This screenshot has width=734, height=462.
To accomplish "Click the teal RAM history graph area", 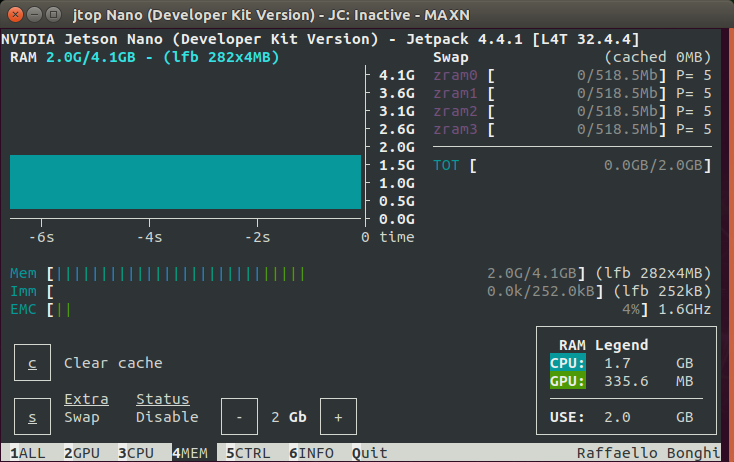I will click(185, 182).
